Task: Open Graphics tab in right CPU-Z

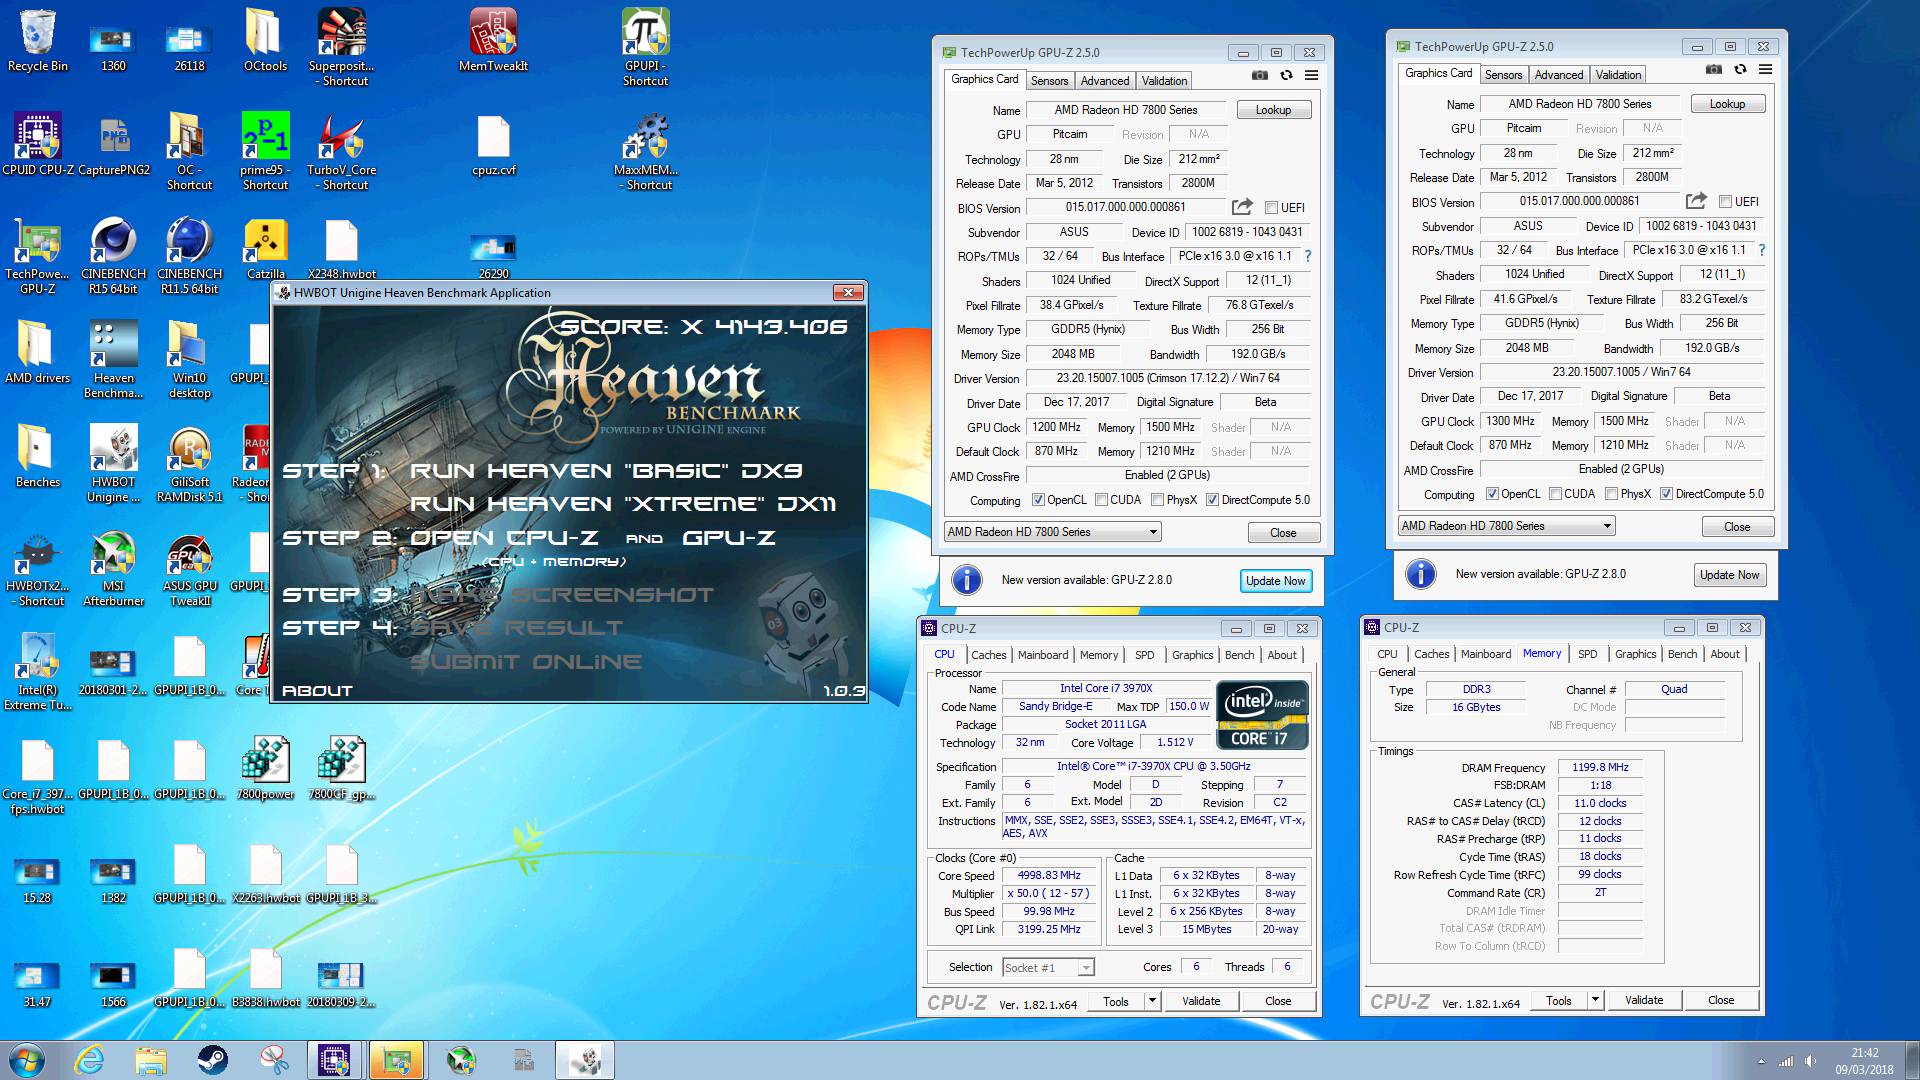Action: coord(1635,654)
